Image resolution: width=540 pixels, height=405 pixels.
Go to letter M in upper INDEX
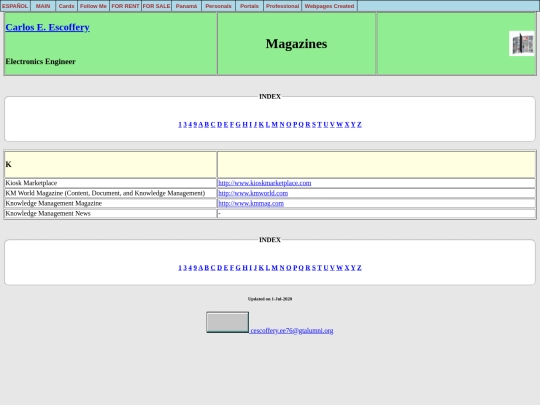click(x=274, y=124)
